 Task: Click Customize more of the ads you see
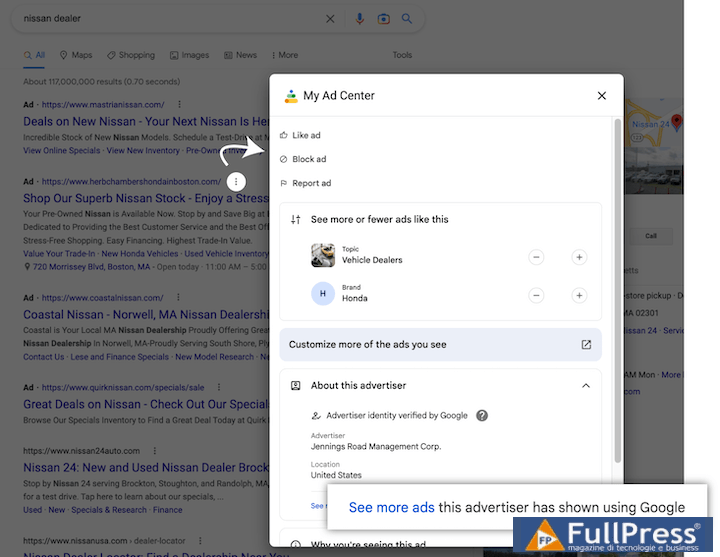coord(367,344)
